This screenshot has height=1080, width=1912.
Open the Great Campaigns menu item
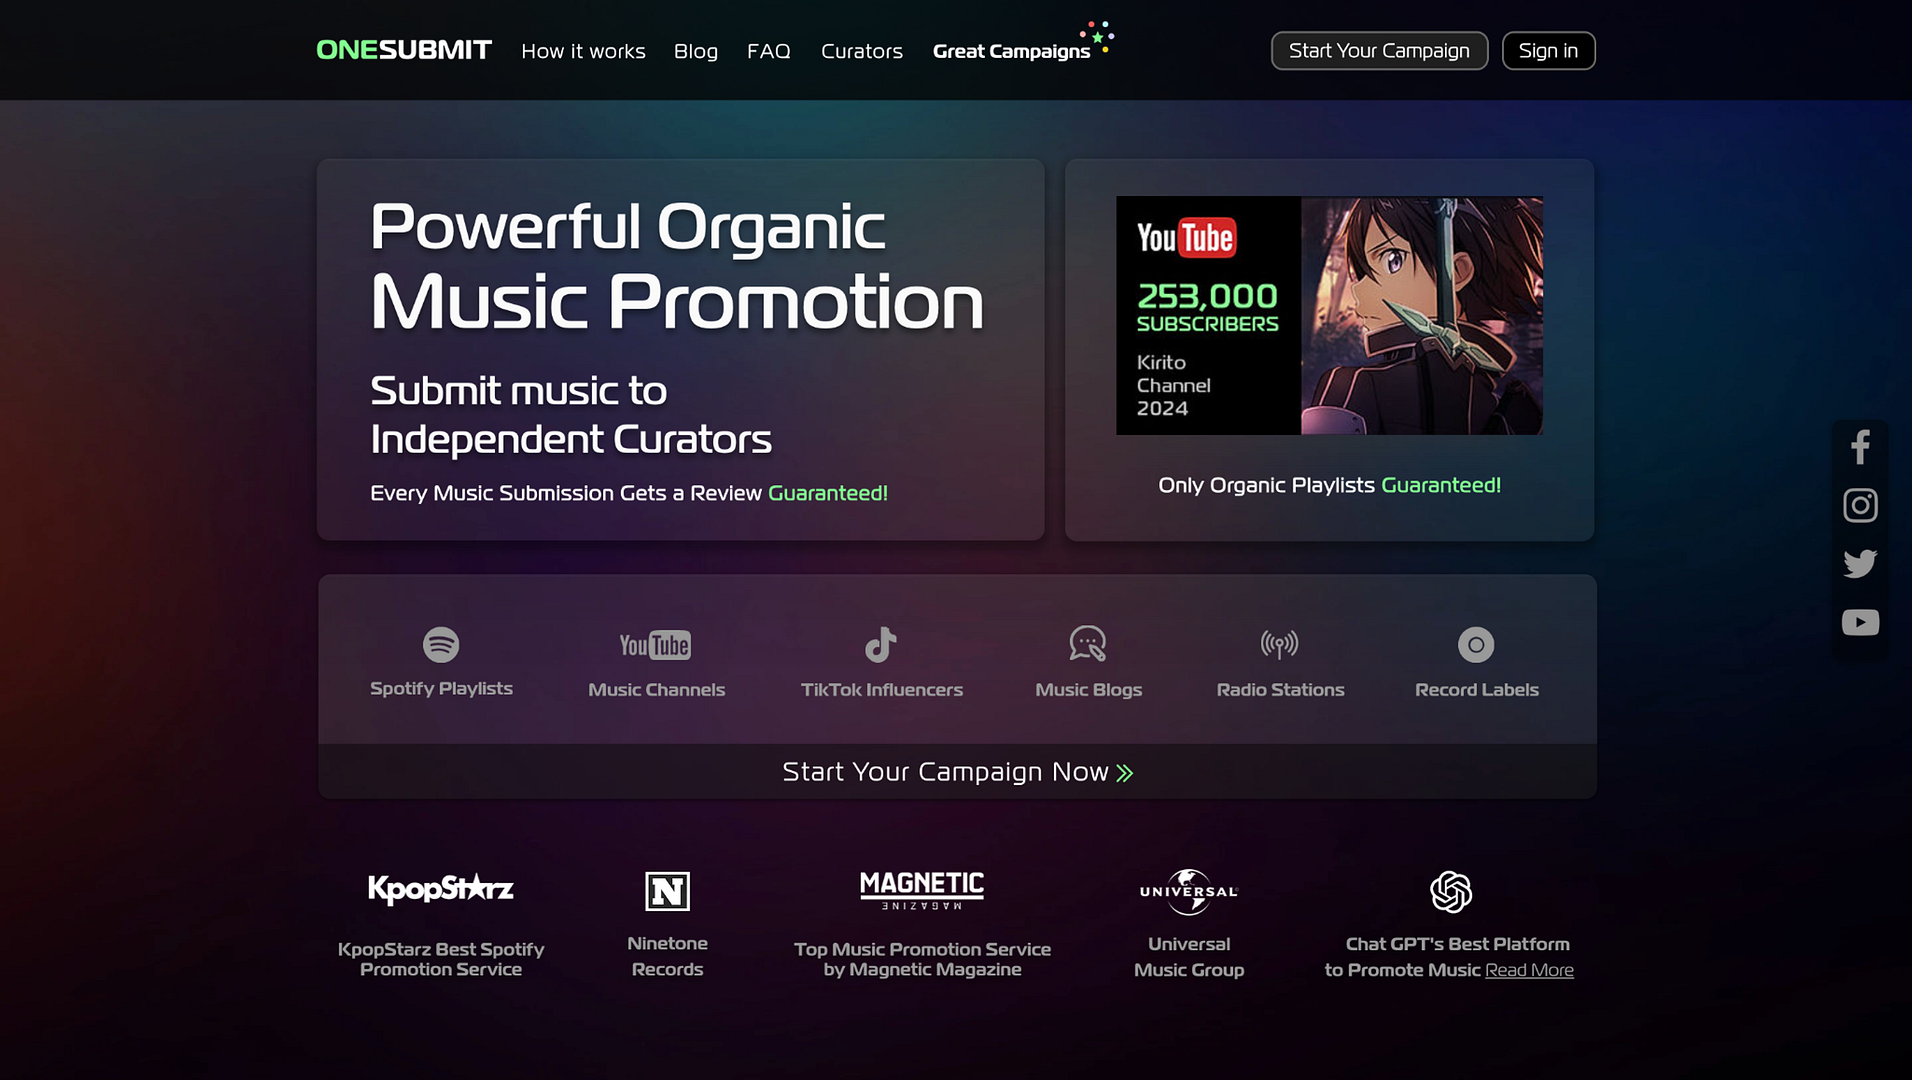(x=1011, y=51)
